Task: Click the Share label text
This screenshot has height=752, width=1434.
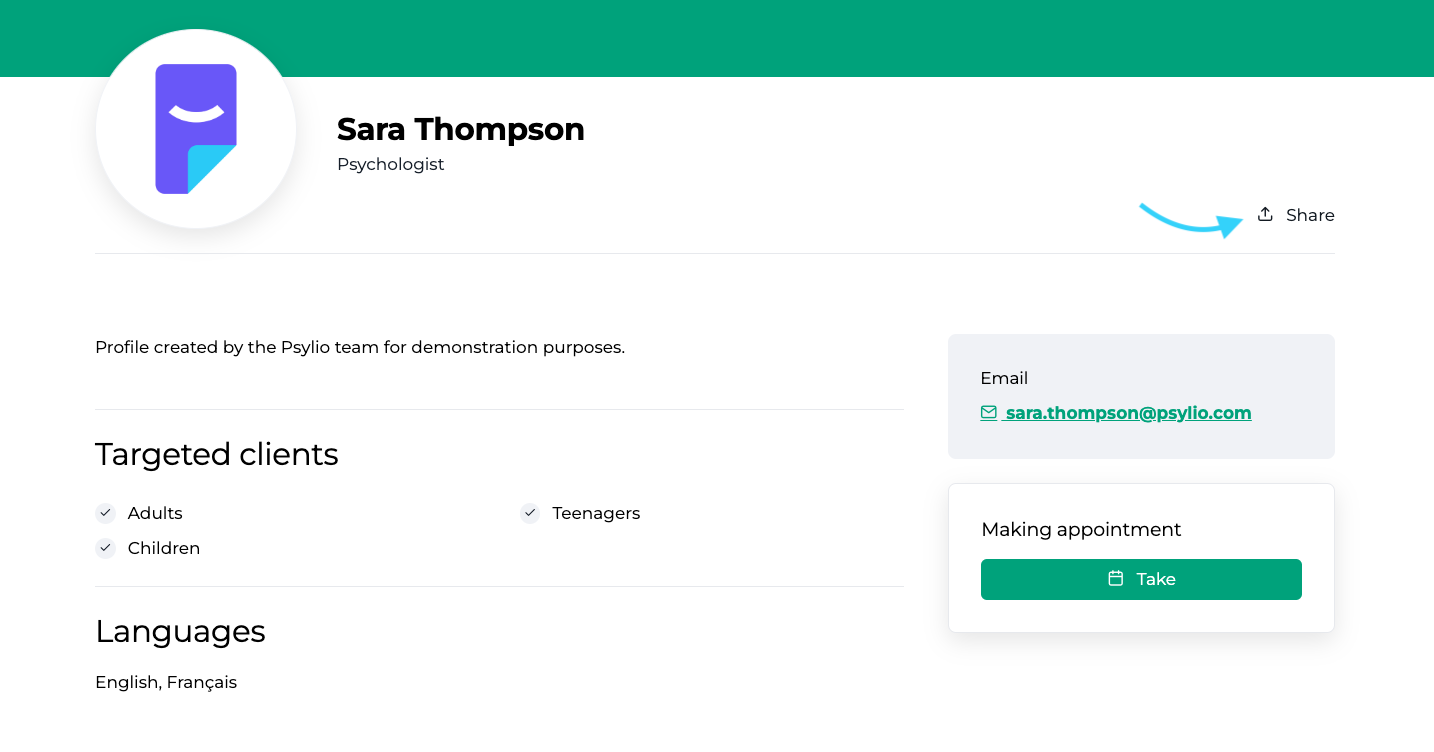Action: pos(1310,215)
